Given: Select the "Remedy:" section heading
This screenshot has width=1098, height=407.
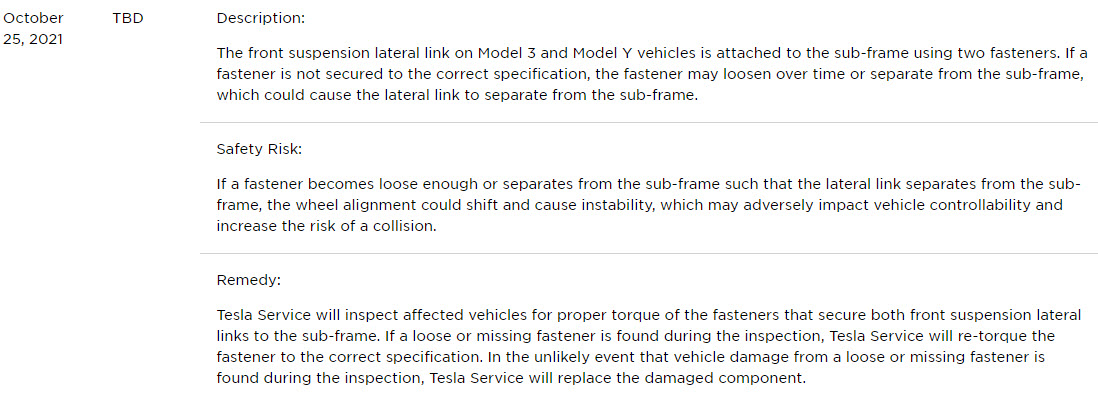Looking at the screenshot, I should pos(249,280).
